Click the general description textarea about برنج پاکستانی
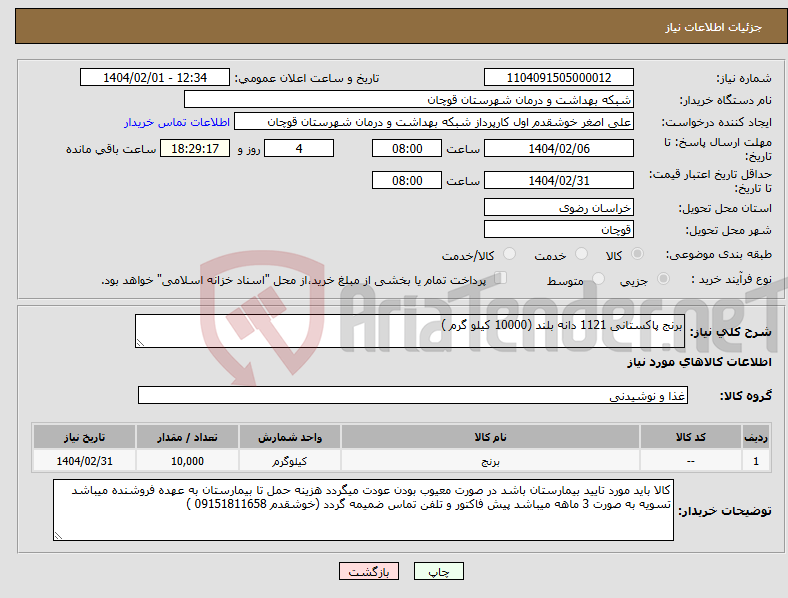 click(x=410, y=331)
